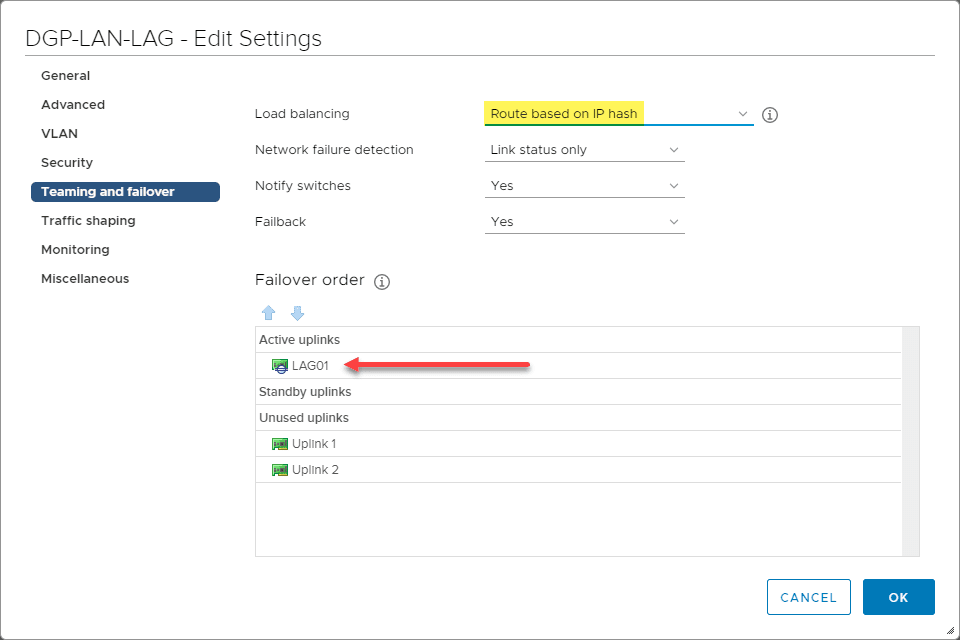Open the Security section
Image resolution: width=960 pixels, height=640 pixels.
(67, 163)
